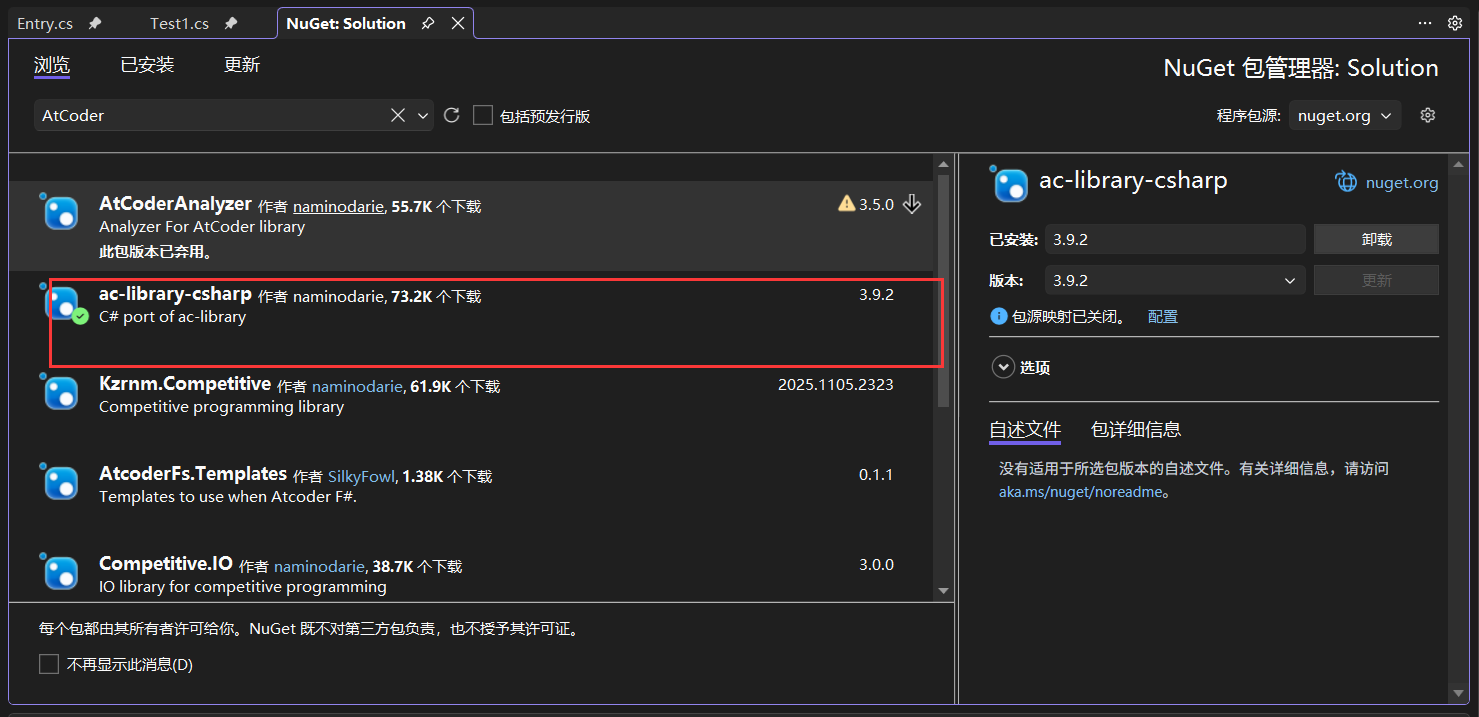Check 不再显示此消息(D) checkbox
1479x717 pixels.
point(49,664)
